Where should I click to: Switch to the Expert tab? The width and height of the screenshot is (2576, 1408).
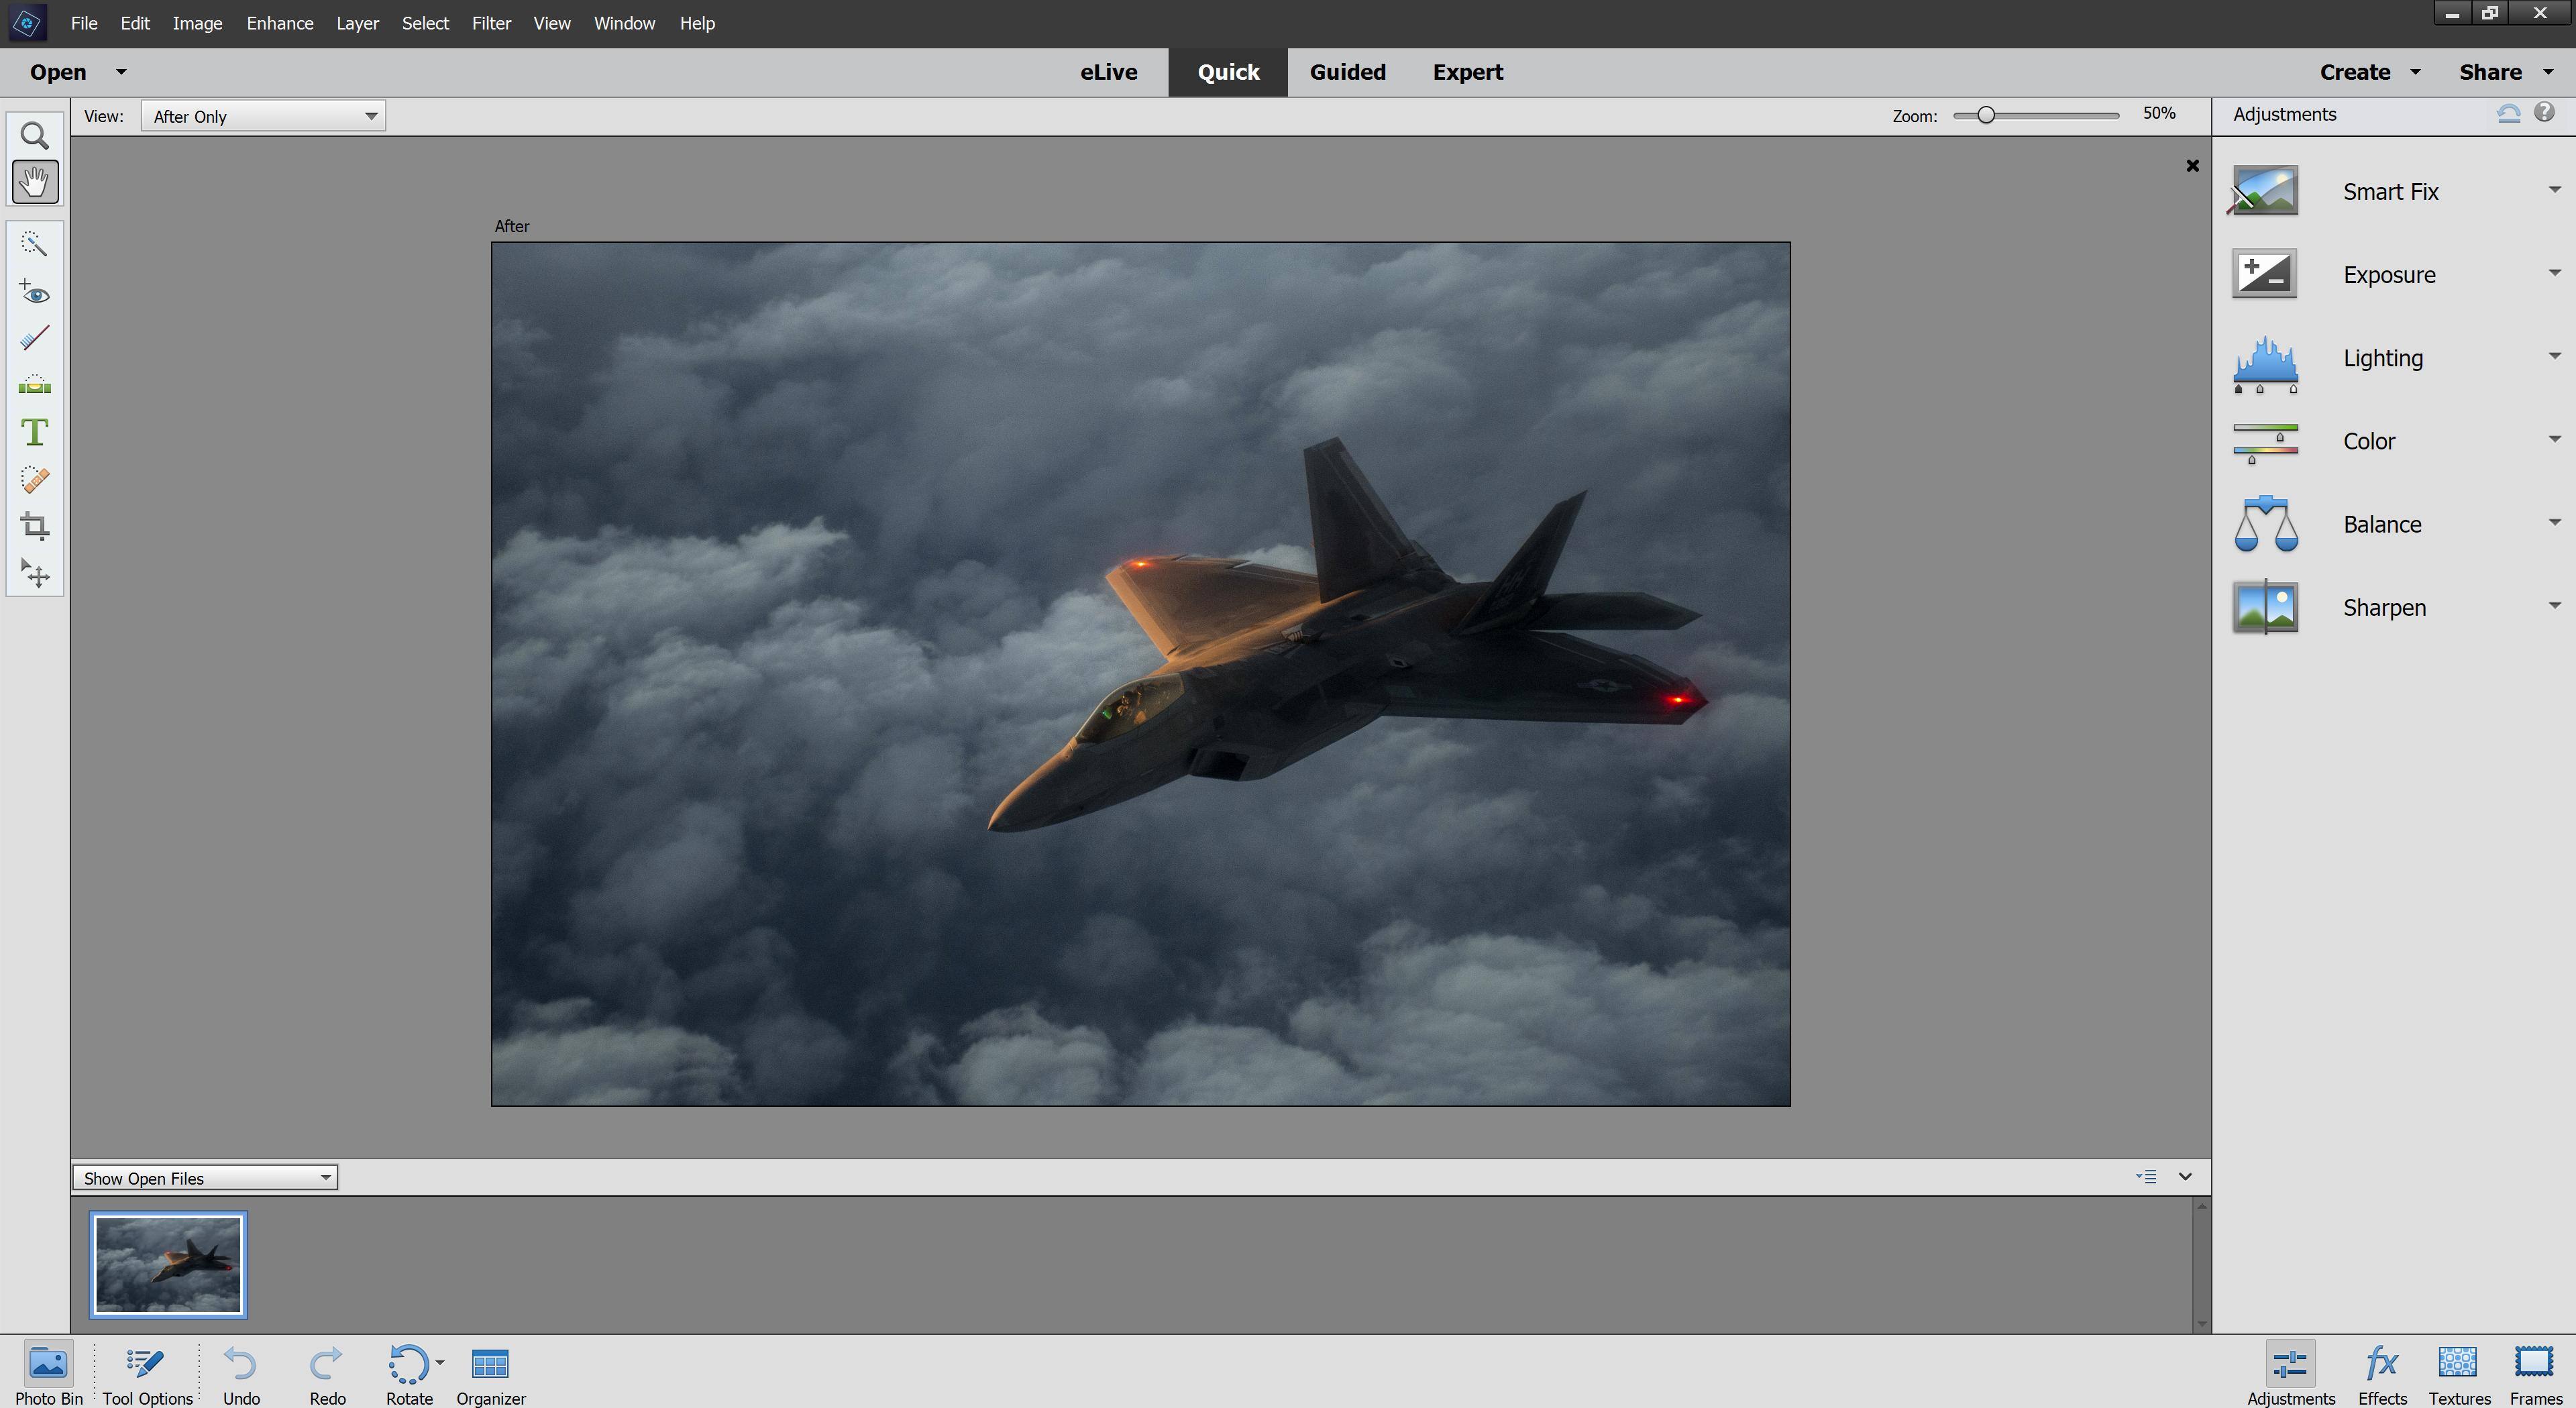tap(1467, 72)
